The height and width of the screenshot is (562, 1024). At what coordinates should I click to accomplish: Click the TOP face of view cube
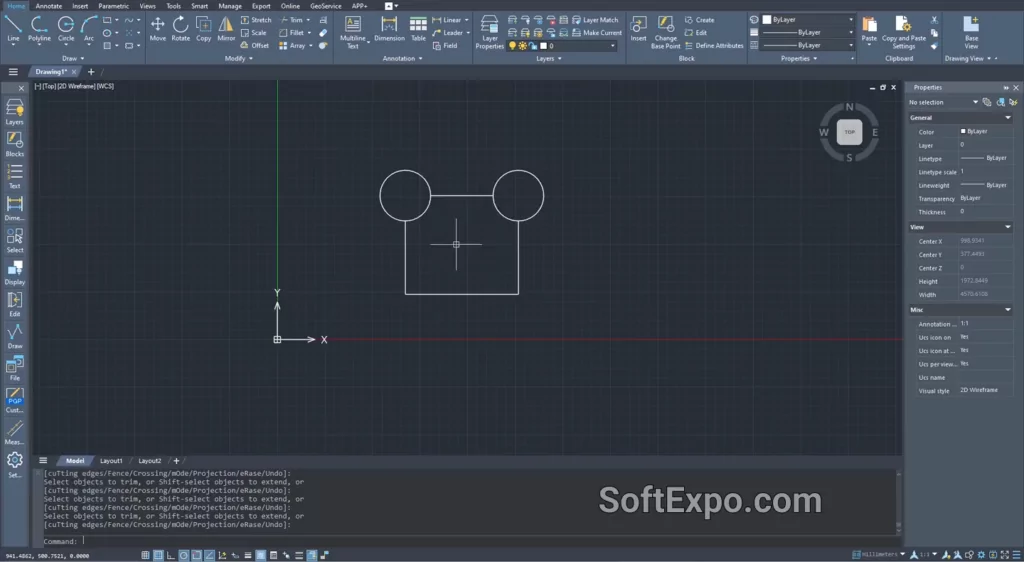(849, 132)
